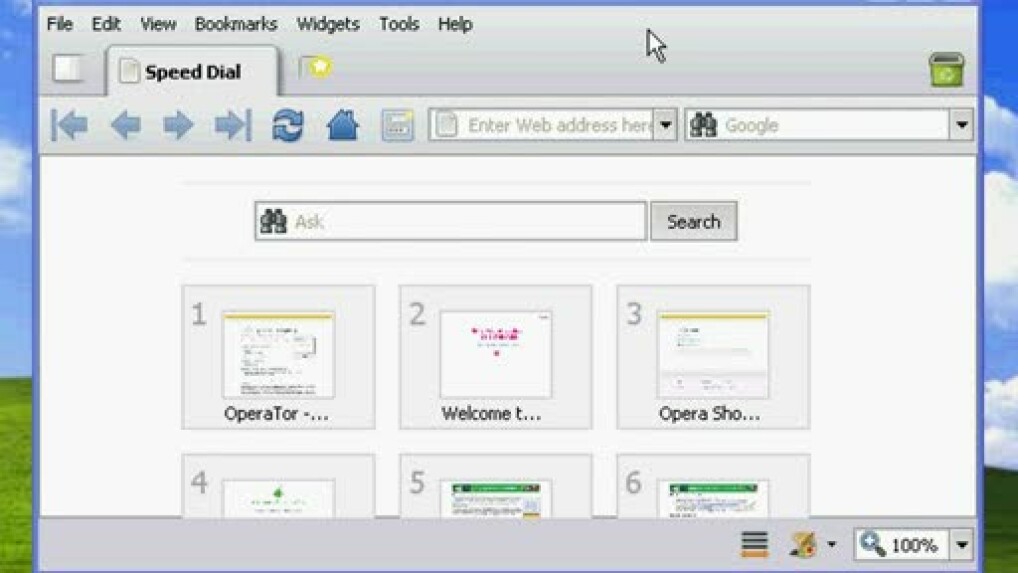
Task: Toggle the striped view icon in status bar
Action: pyautogui.click(x=755, y=544)
